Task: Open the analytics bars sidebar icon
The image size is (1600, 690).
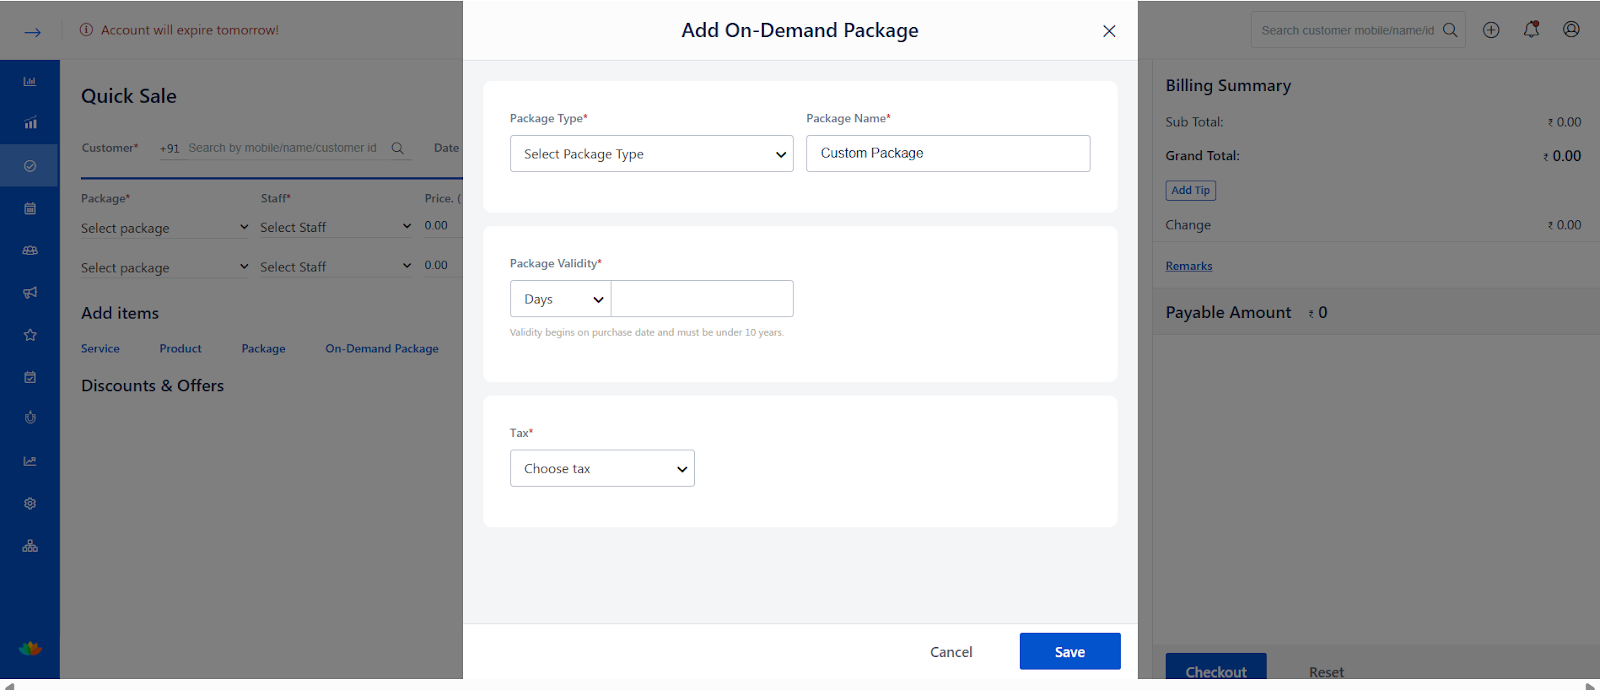Action: 30,123
